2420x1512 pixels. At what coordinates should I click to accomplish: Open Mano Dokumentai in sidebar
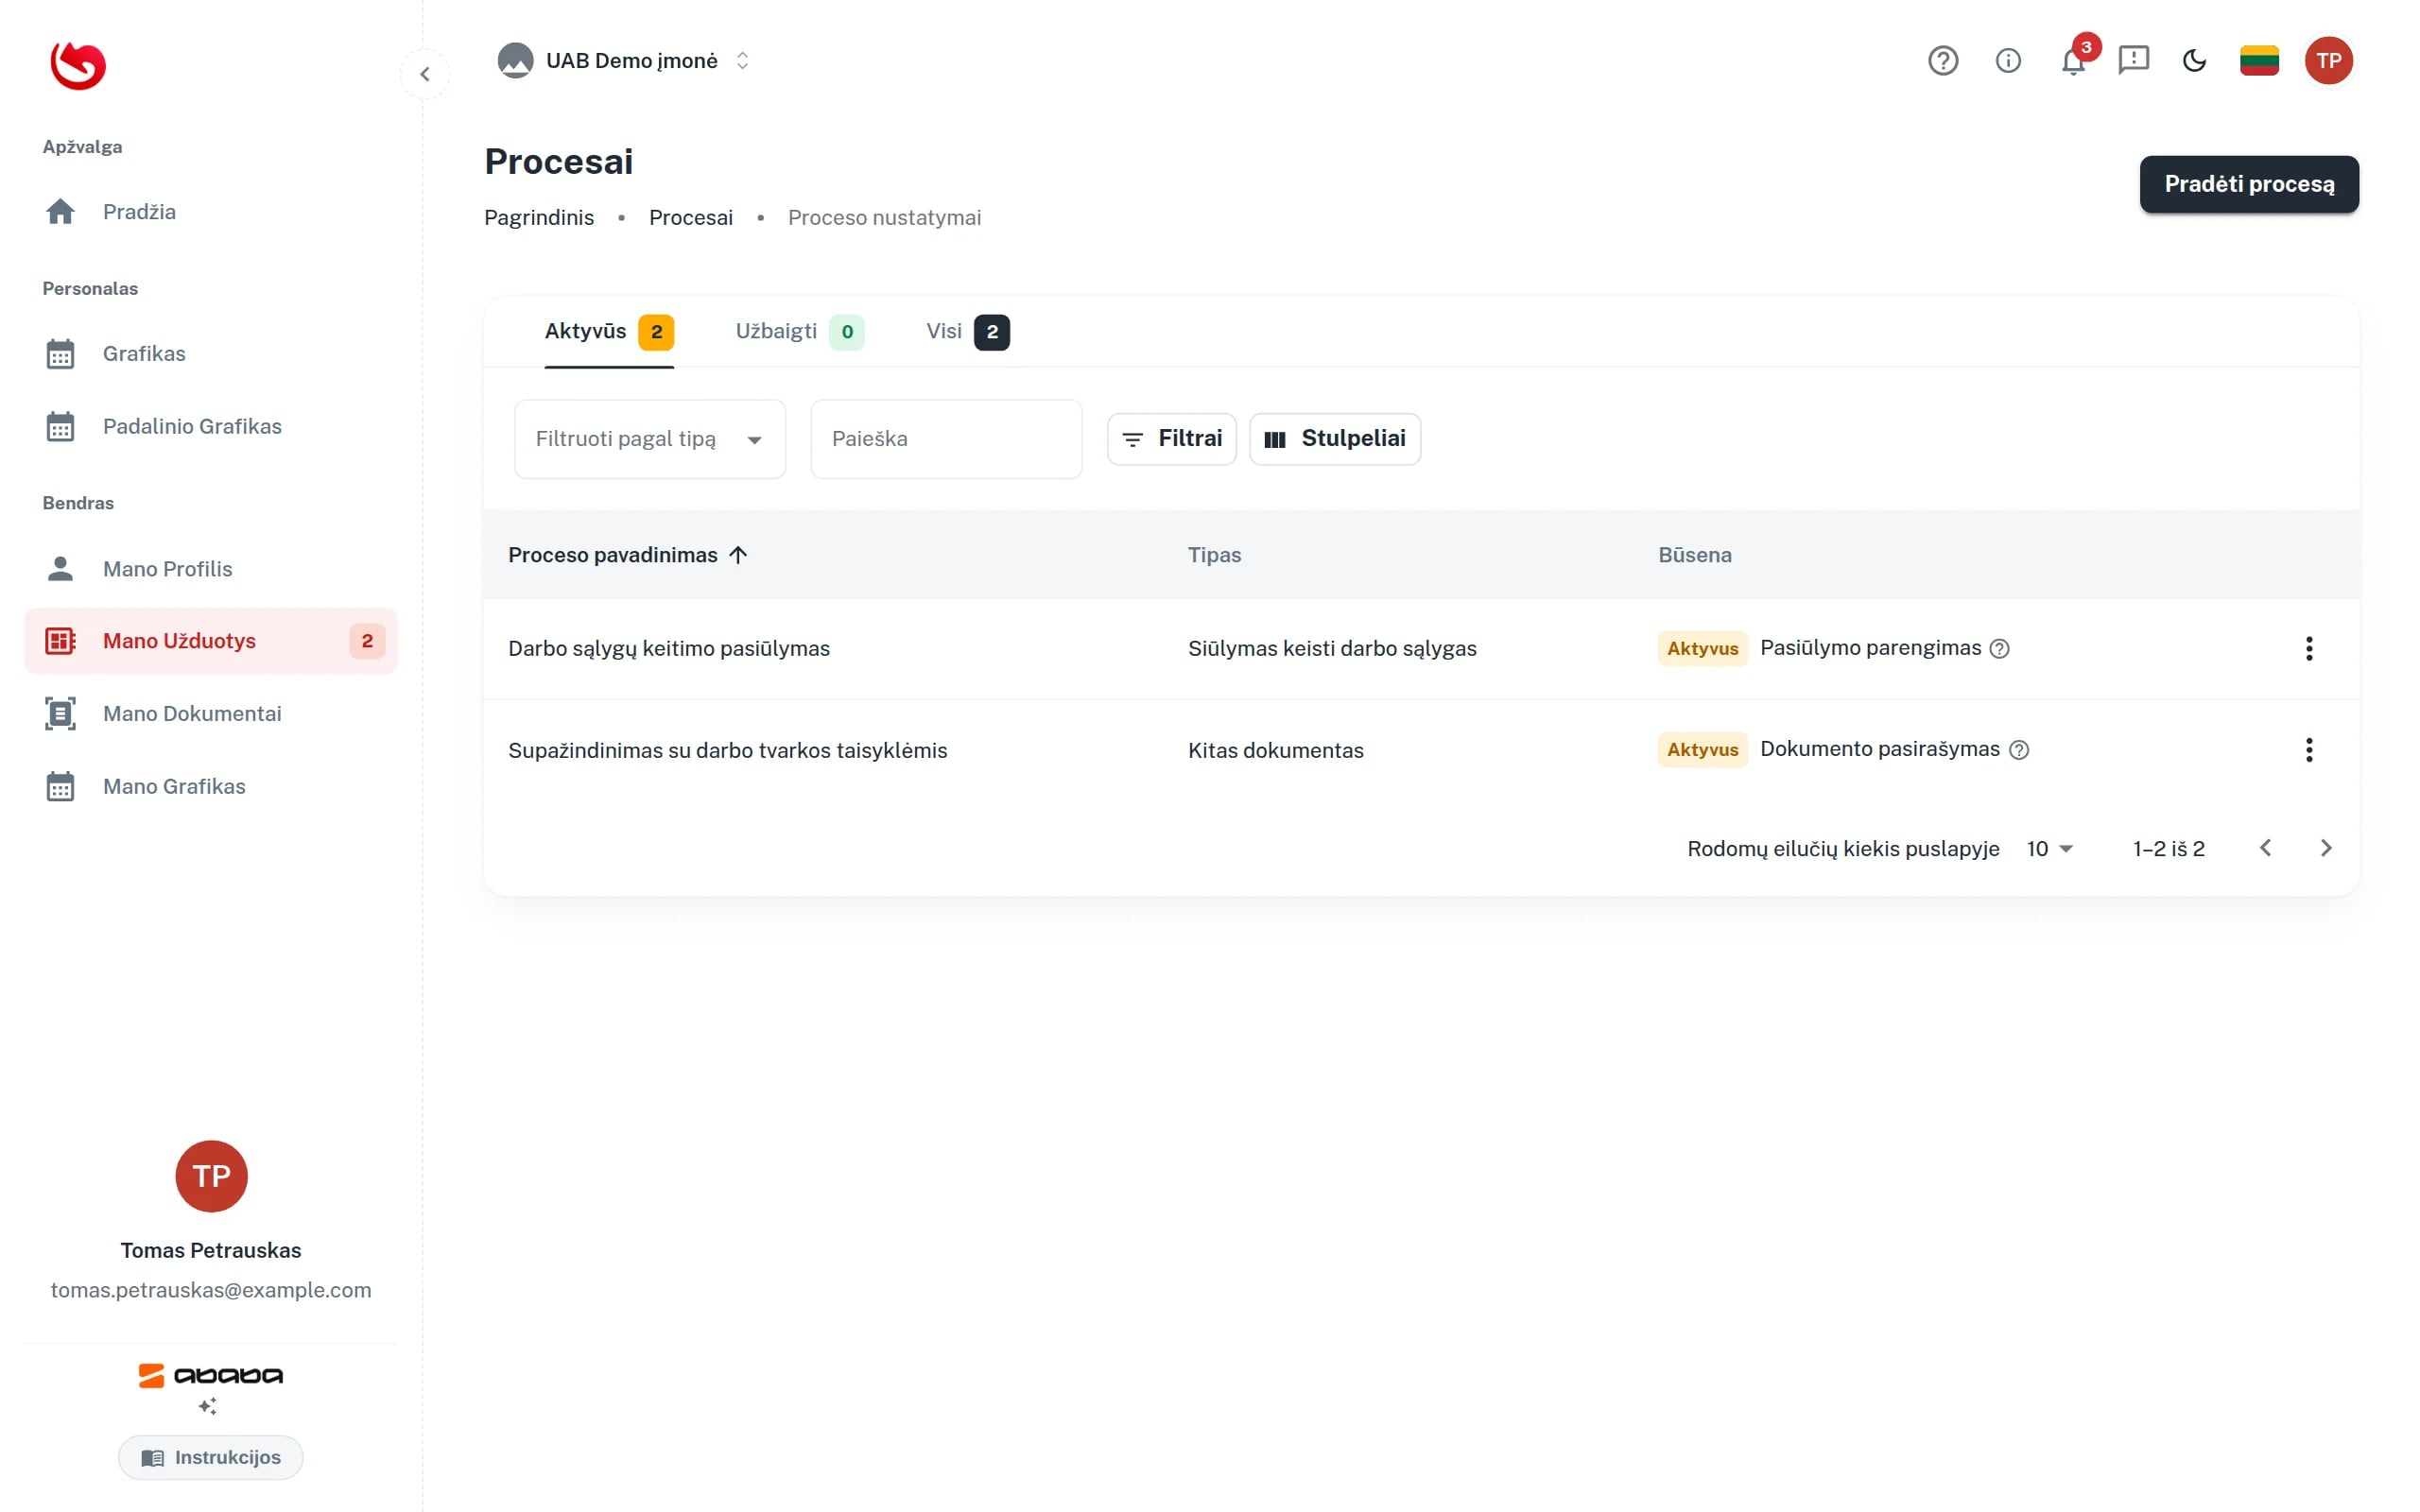211,714
